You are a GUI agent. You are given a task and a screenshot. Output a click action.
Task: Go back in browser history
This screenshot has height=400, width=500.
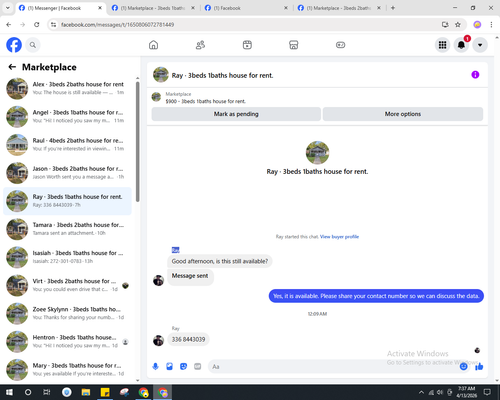(9, 25)
